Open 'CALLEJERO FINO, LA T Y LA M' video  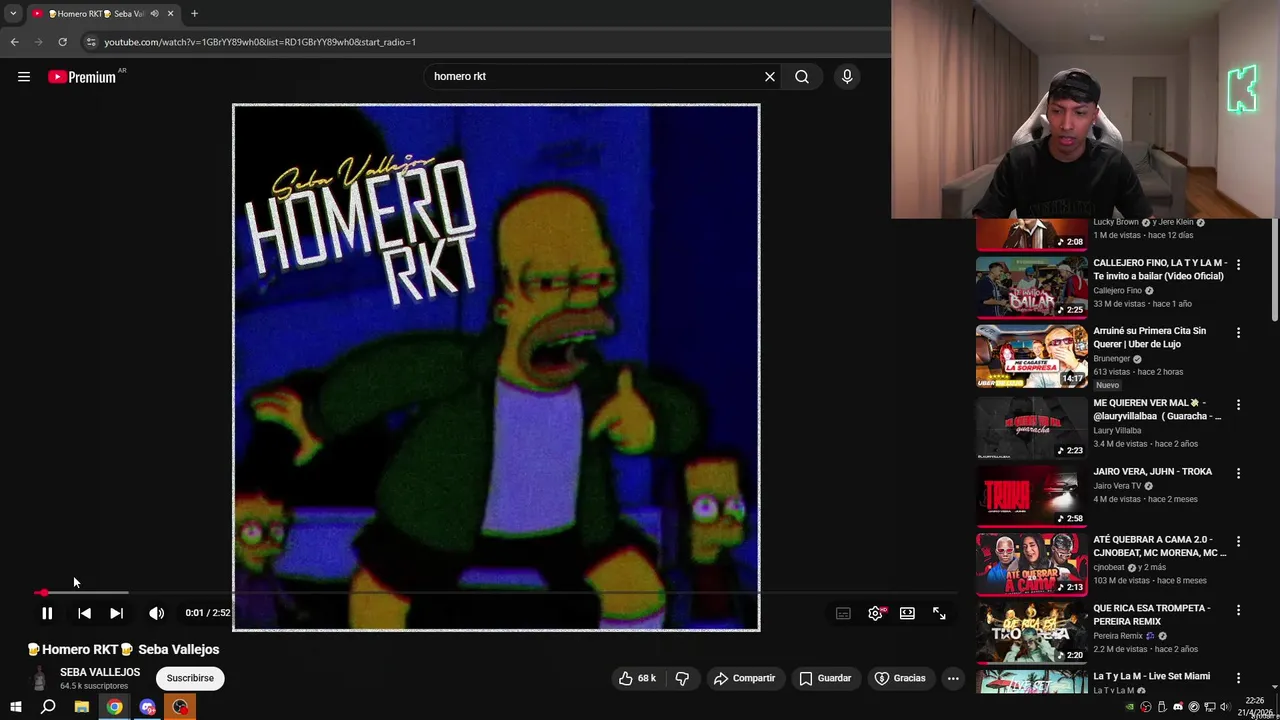tap(1160, 269)
